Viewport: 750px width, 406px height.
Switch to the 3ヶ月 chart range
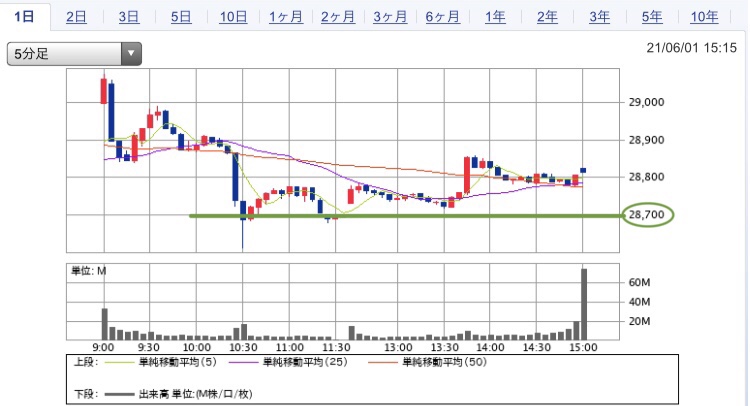[390, 17]
